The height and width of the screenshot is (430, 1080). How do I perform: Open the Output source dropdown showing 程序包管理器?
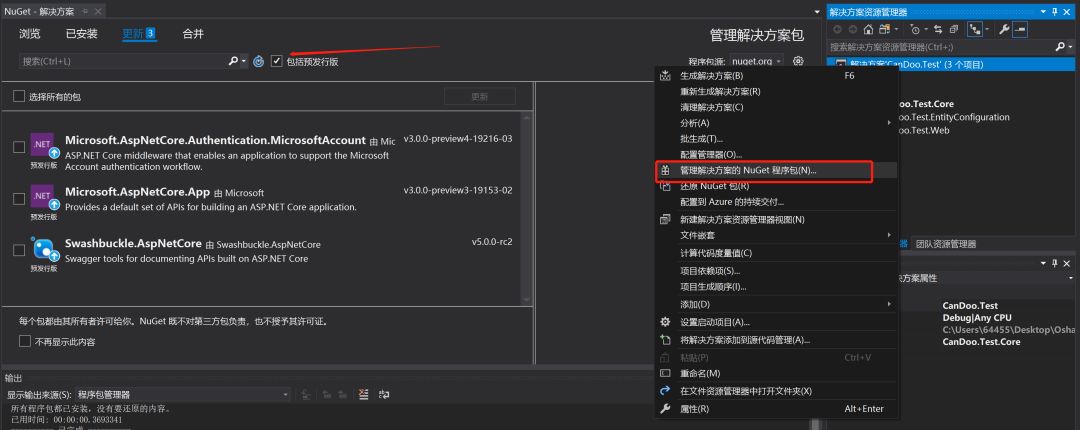pyautogui.click(x=183, y=394)
